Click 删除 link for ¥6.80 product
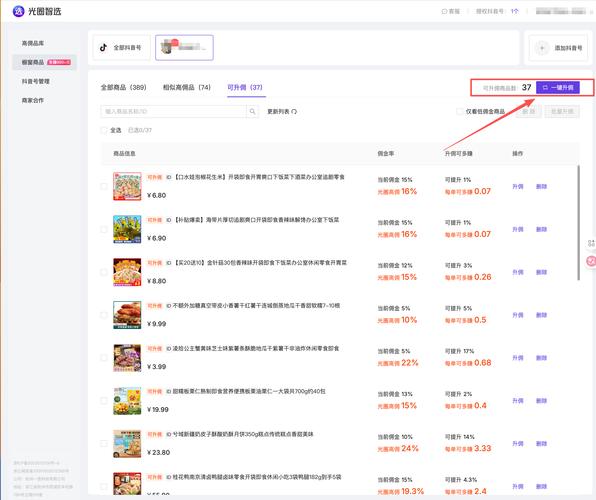 [541, 186]
